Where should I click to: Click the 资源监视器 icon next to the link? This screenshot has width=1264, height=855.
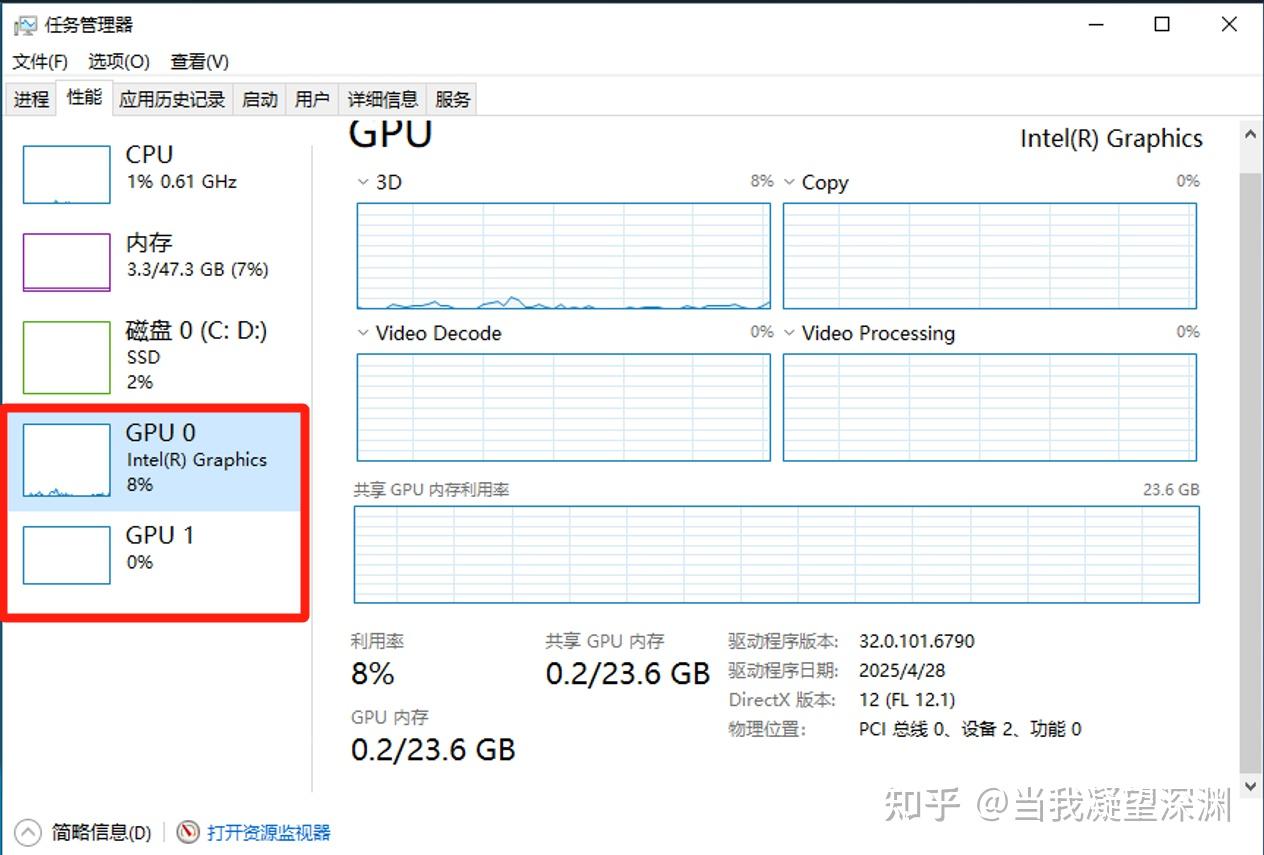[186, 832]
